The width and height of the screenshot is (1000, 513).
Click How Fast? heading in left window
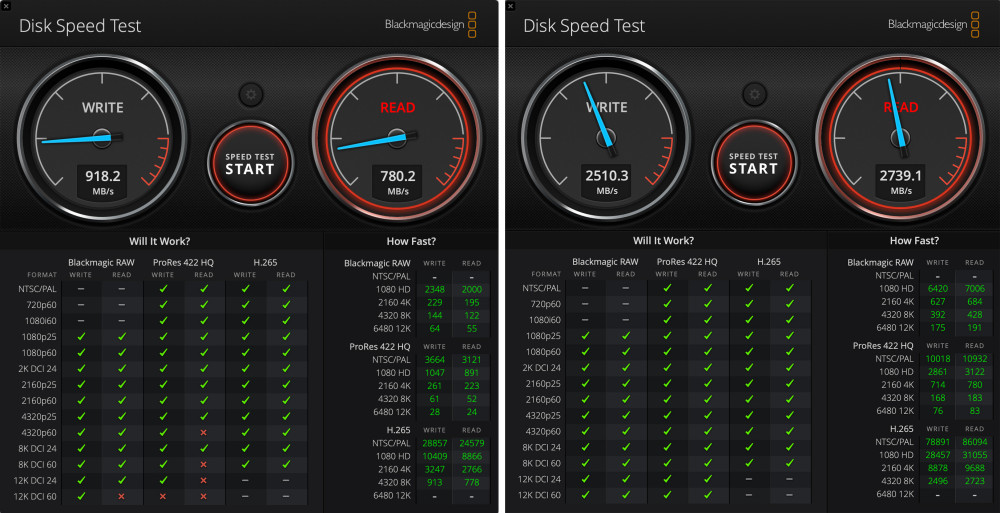click(x=411, y=241)
